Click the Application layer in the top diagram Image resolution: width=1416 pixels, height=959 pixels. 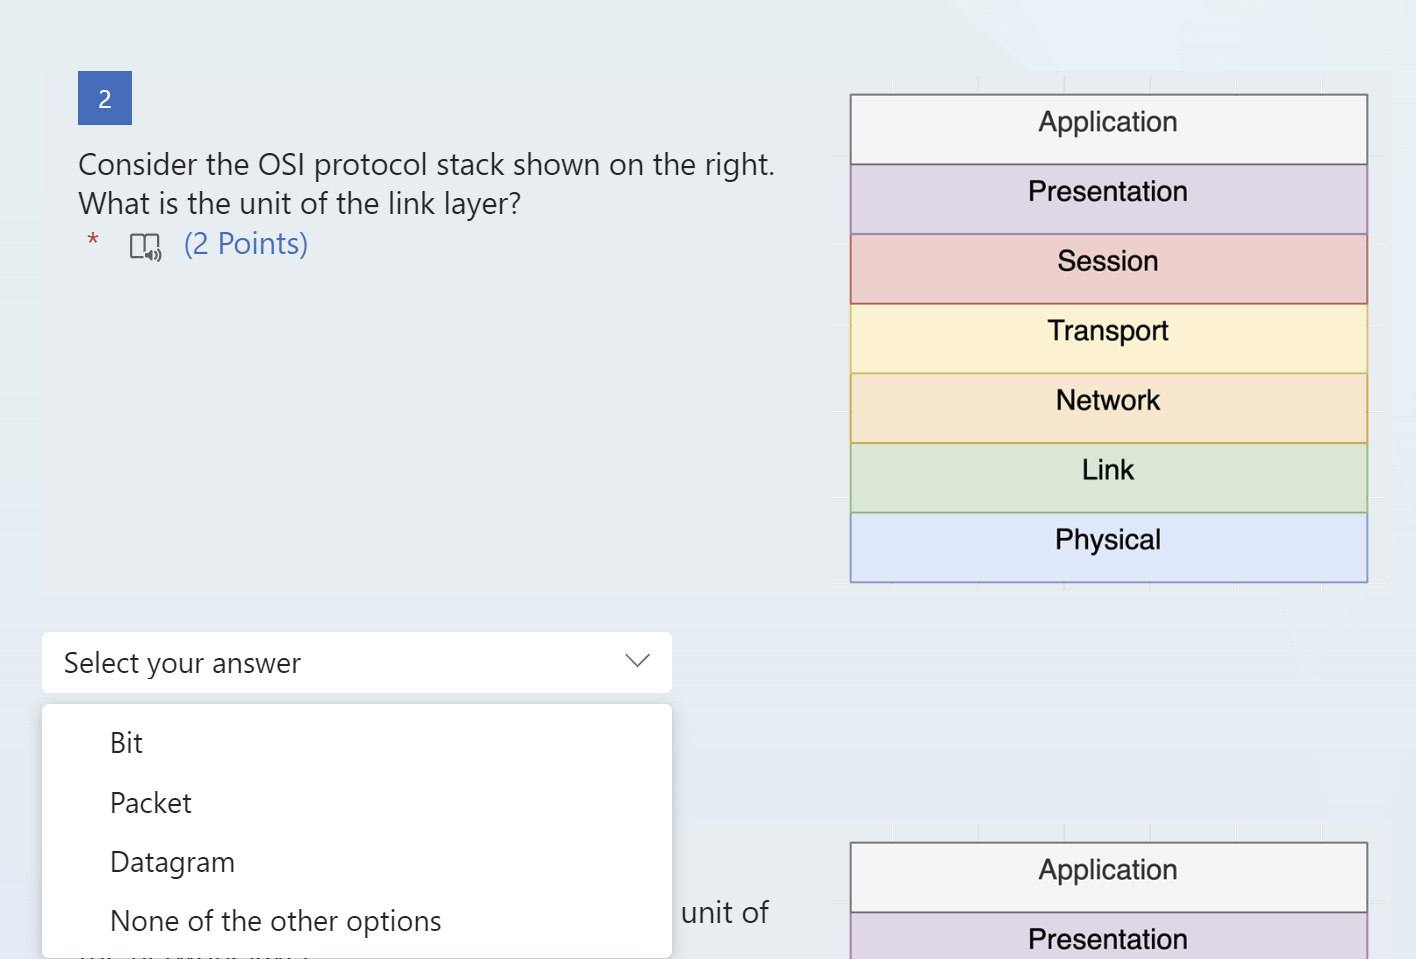tap(1108, 129)
